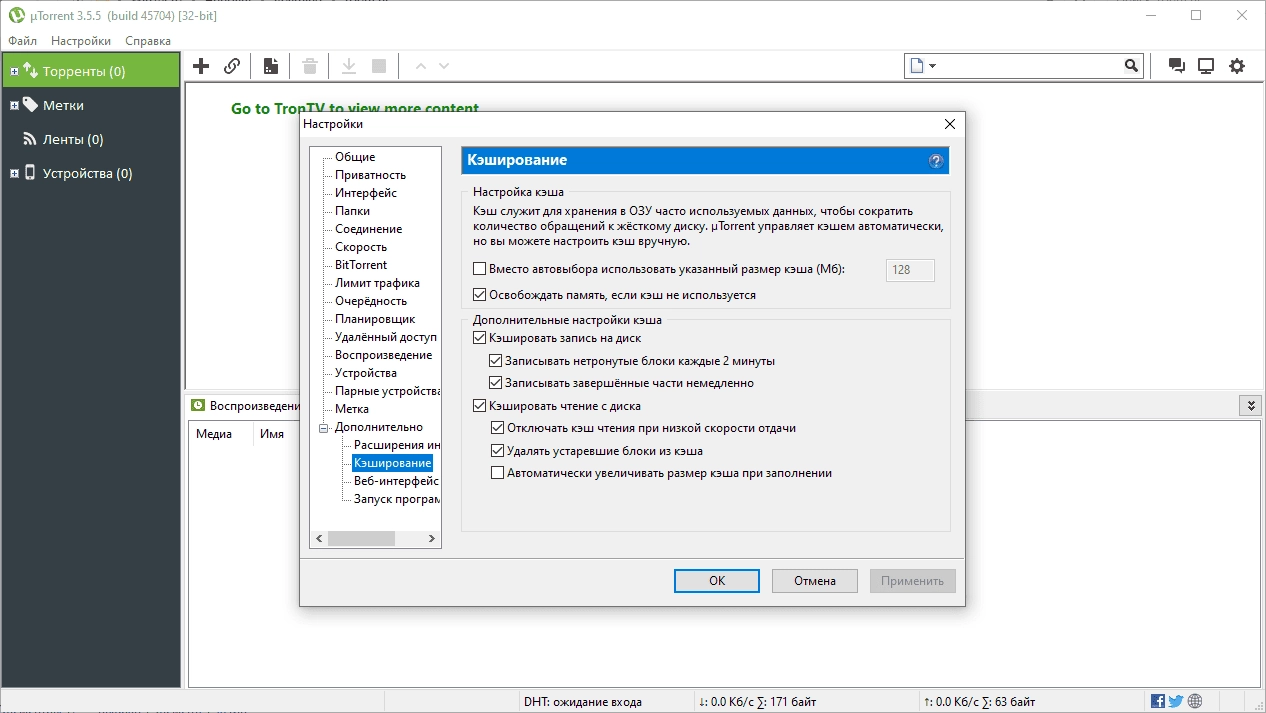
Task: Click Add Torrent from URL link icon
Action: click(232, 66)
